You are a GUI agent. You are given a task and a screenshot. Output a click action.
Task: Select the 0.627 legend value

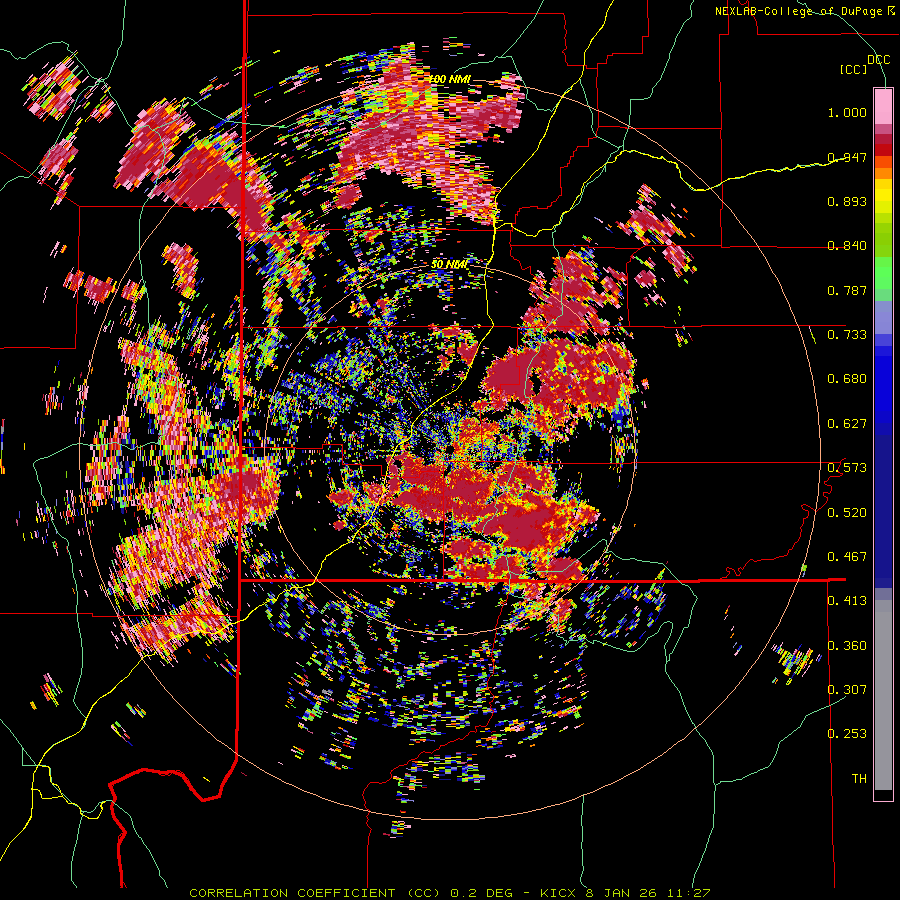pos(847,424)
